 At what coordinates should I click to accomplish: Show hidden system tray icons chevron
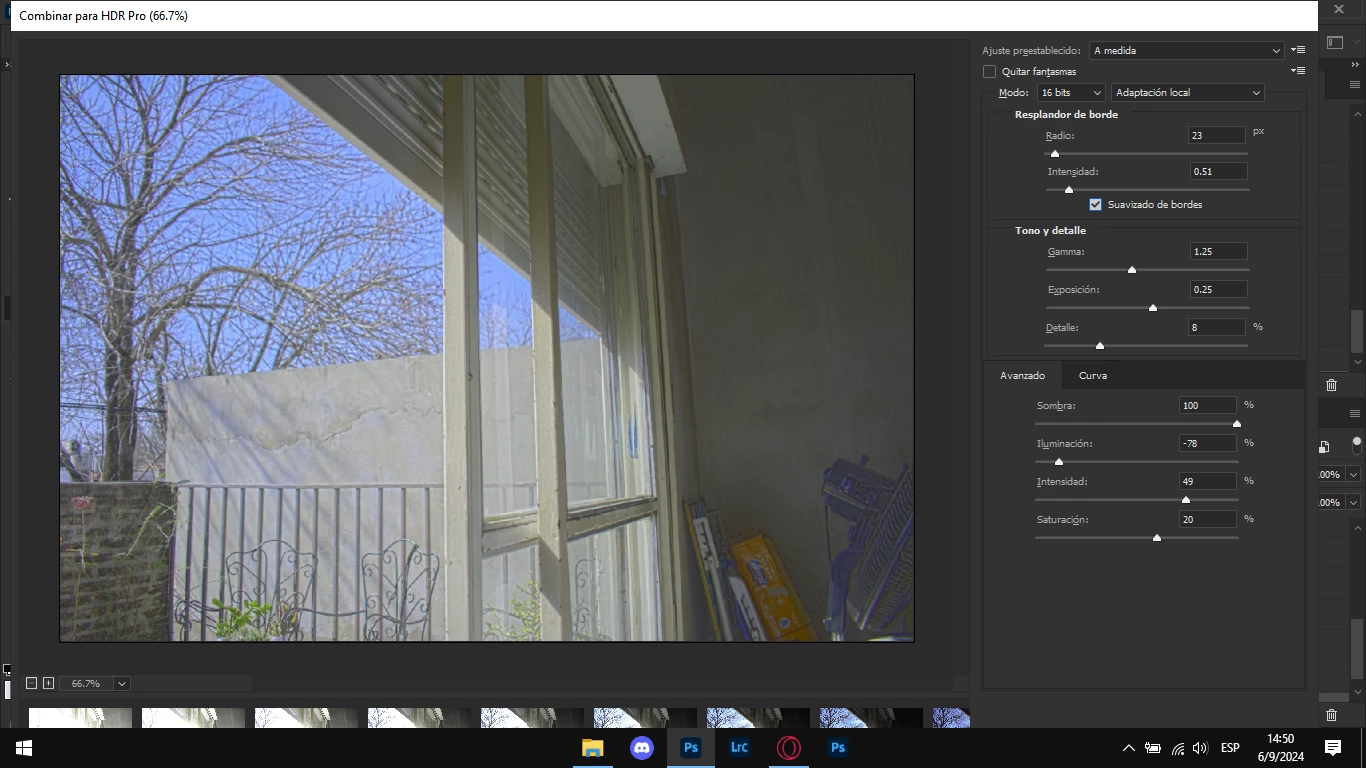1129,748
